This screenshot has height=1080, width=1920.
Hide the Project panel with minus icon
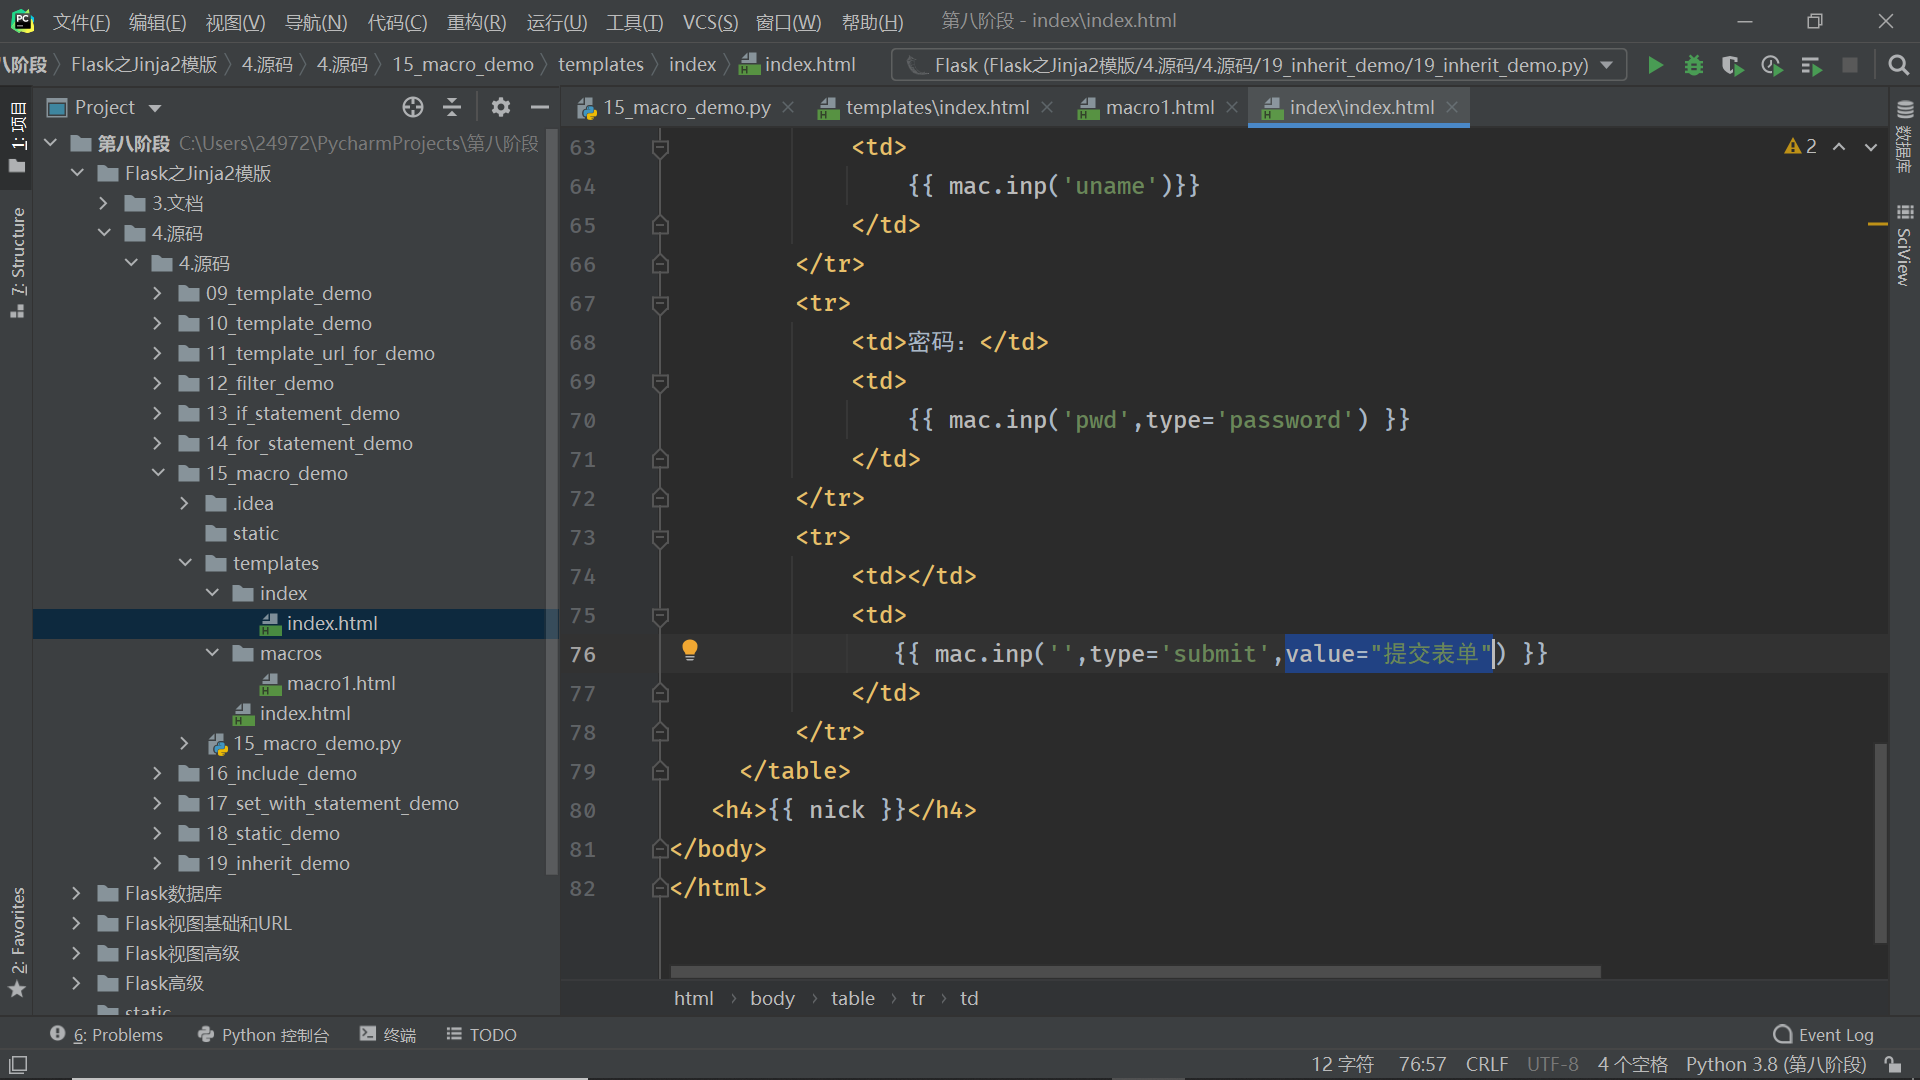540,107
